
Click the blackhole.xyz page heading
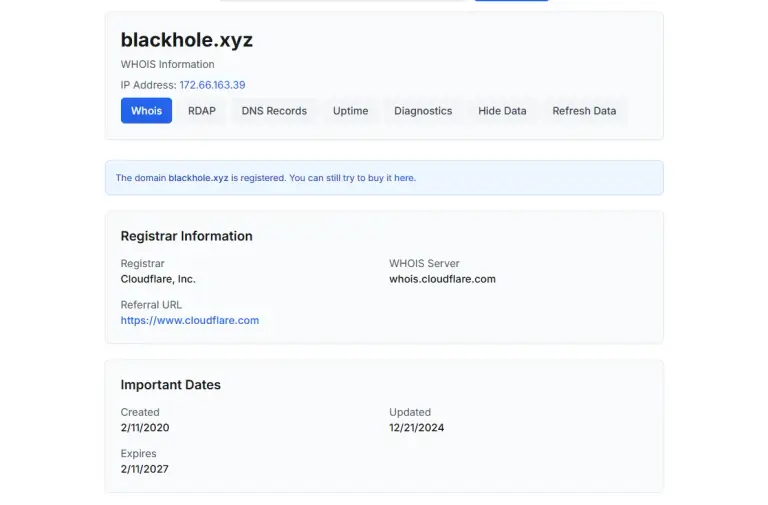coord(187,40)
